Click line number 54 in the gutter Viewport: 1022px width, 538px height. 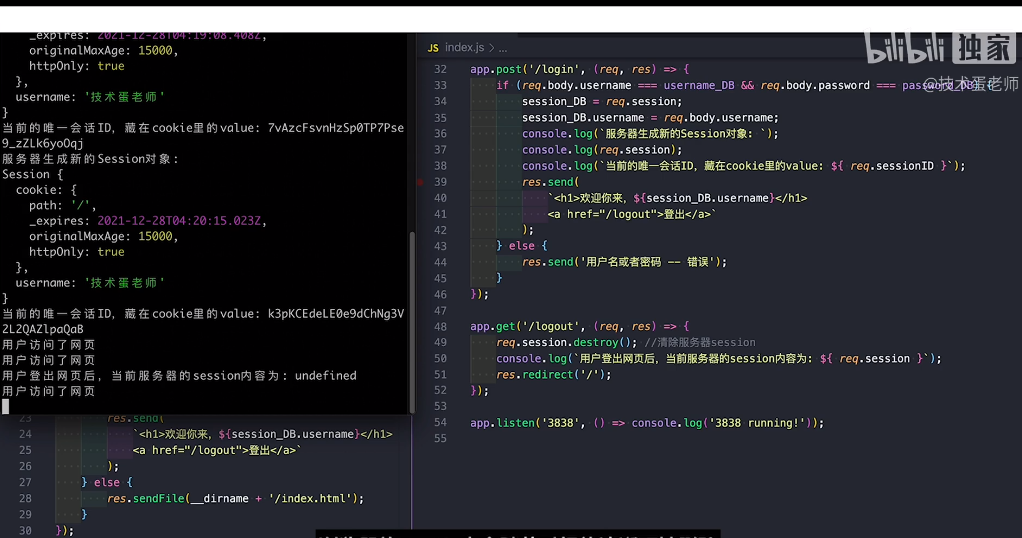[441, 423]
